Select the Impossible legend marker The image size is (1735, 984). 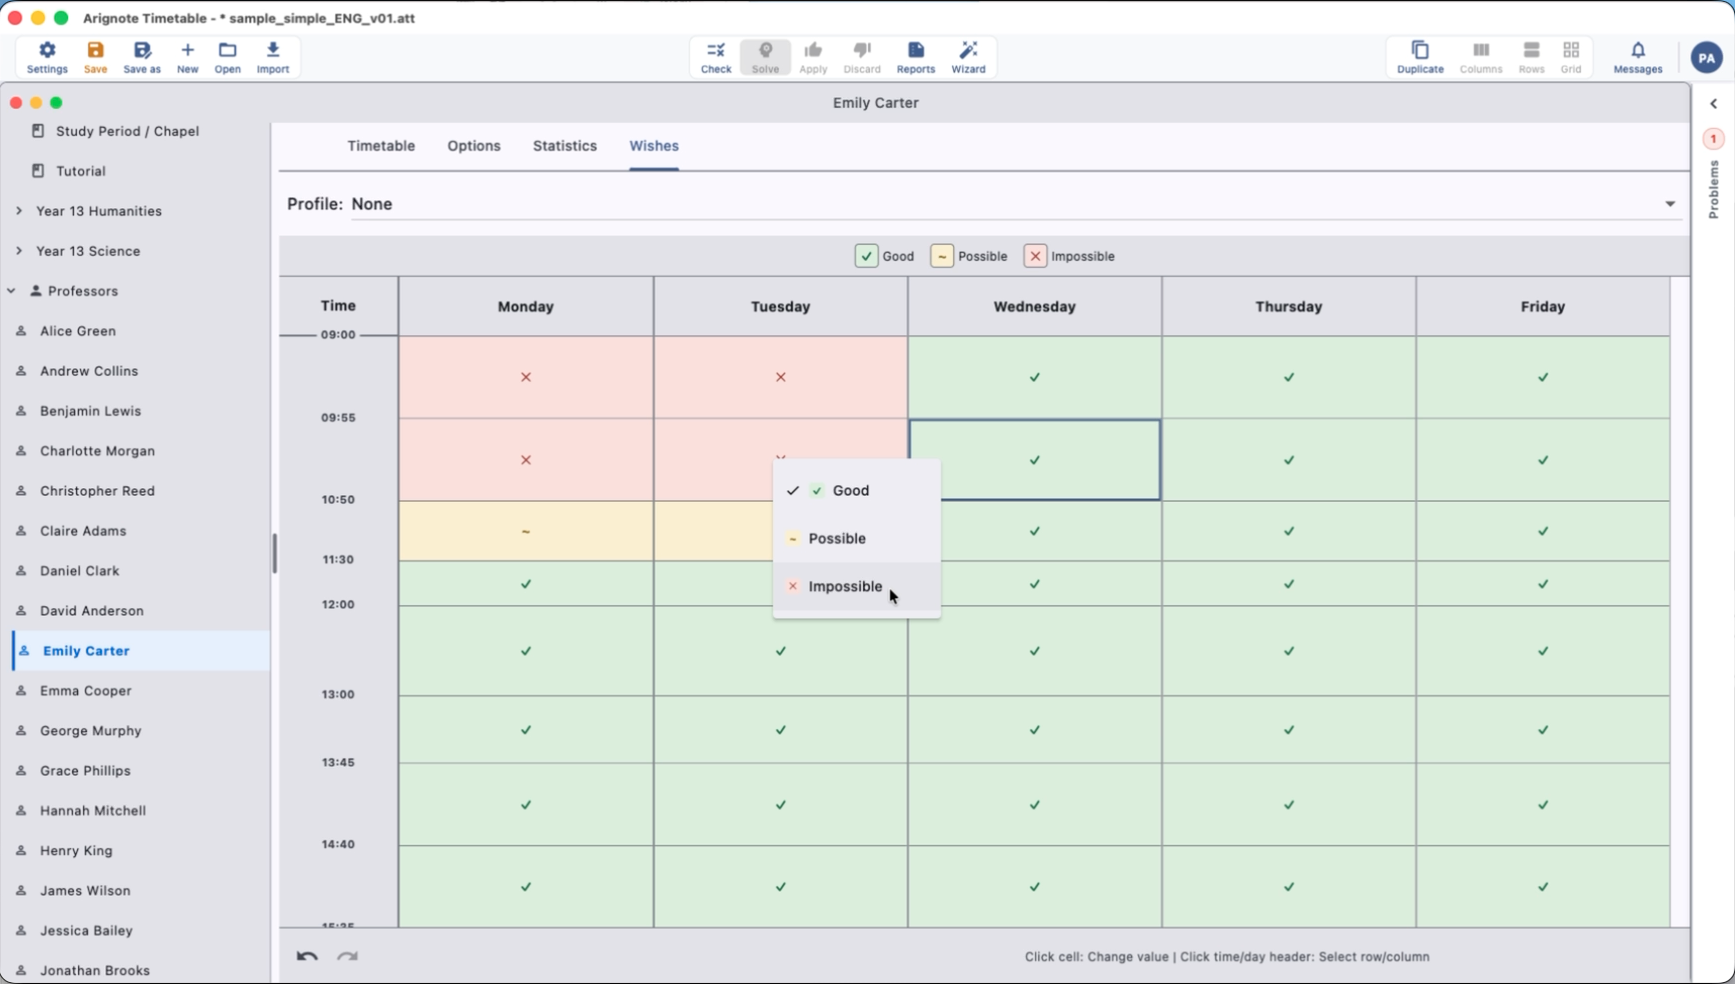[1035, 256]
